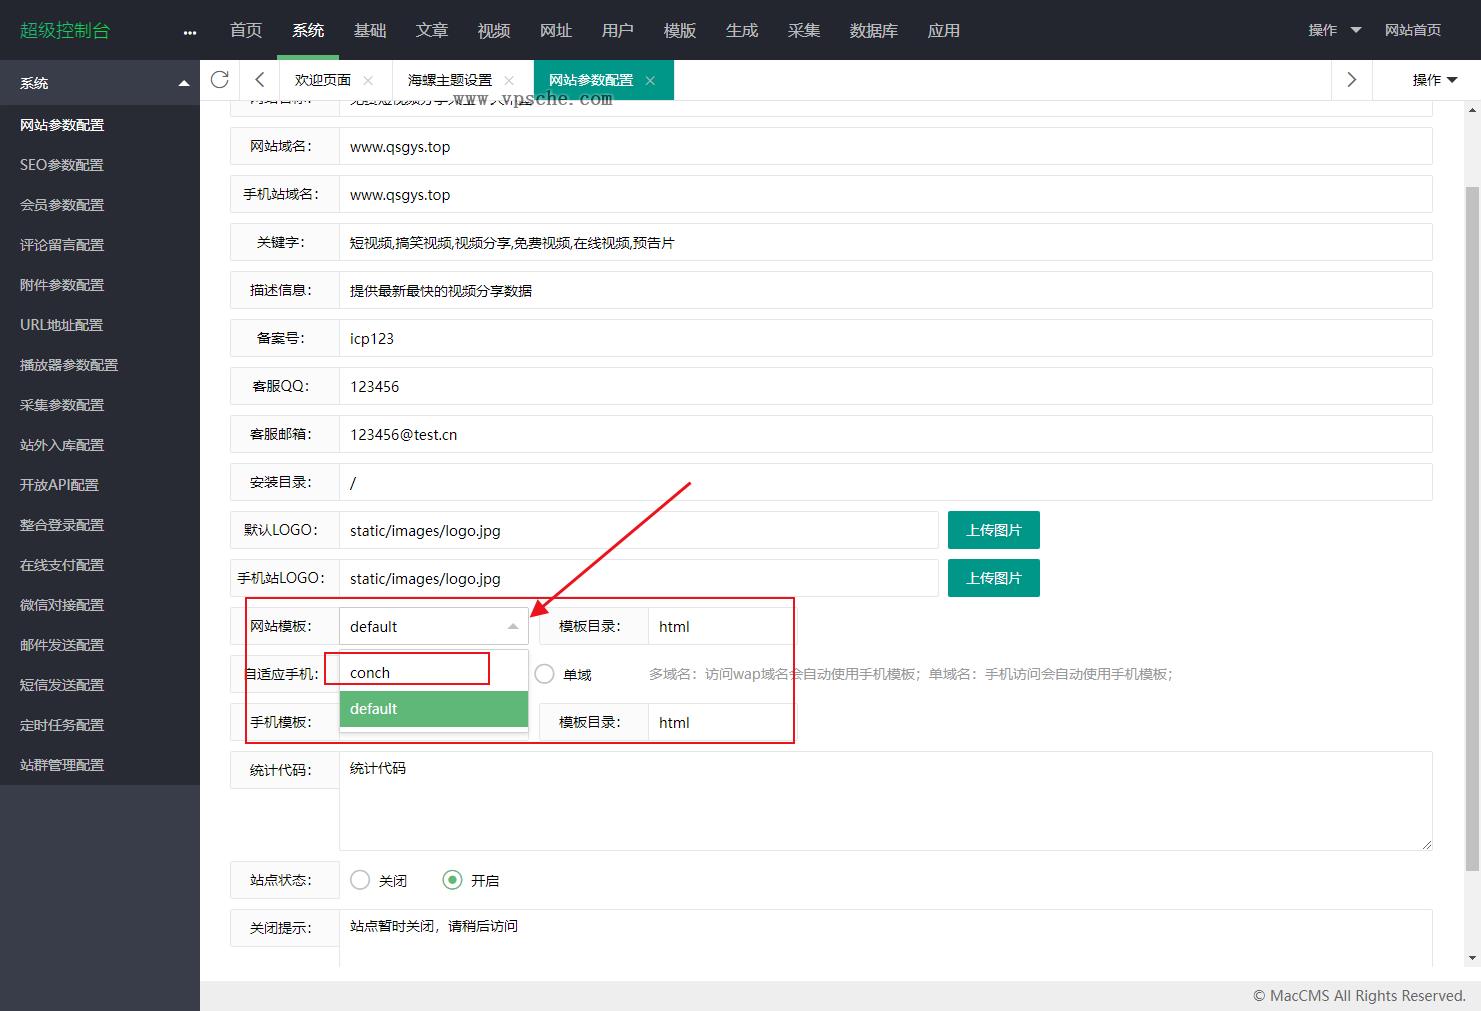Refresh the current tab content

point(219,79)
